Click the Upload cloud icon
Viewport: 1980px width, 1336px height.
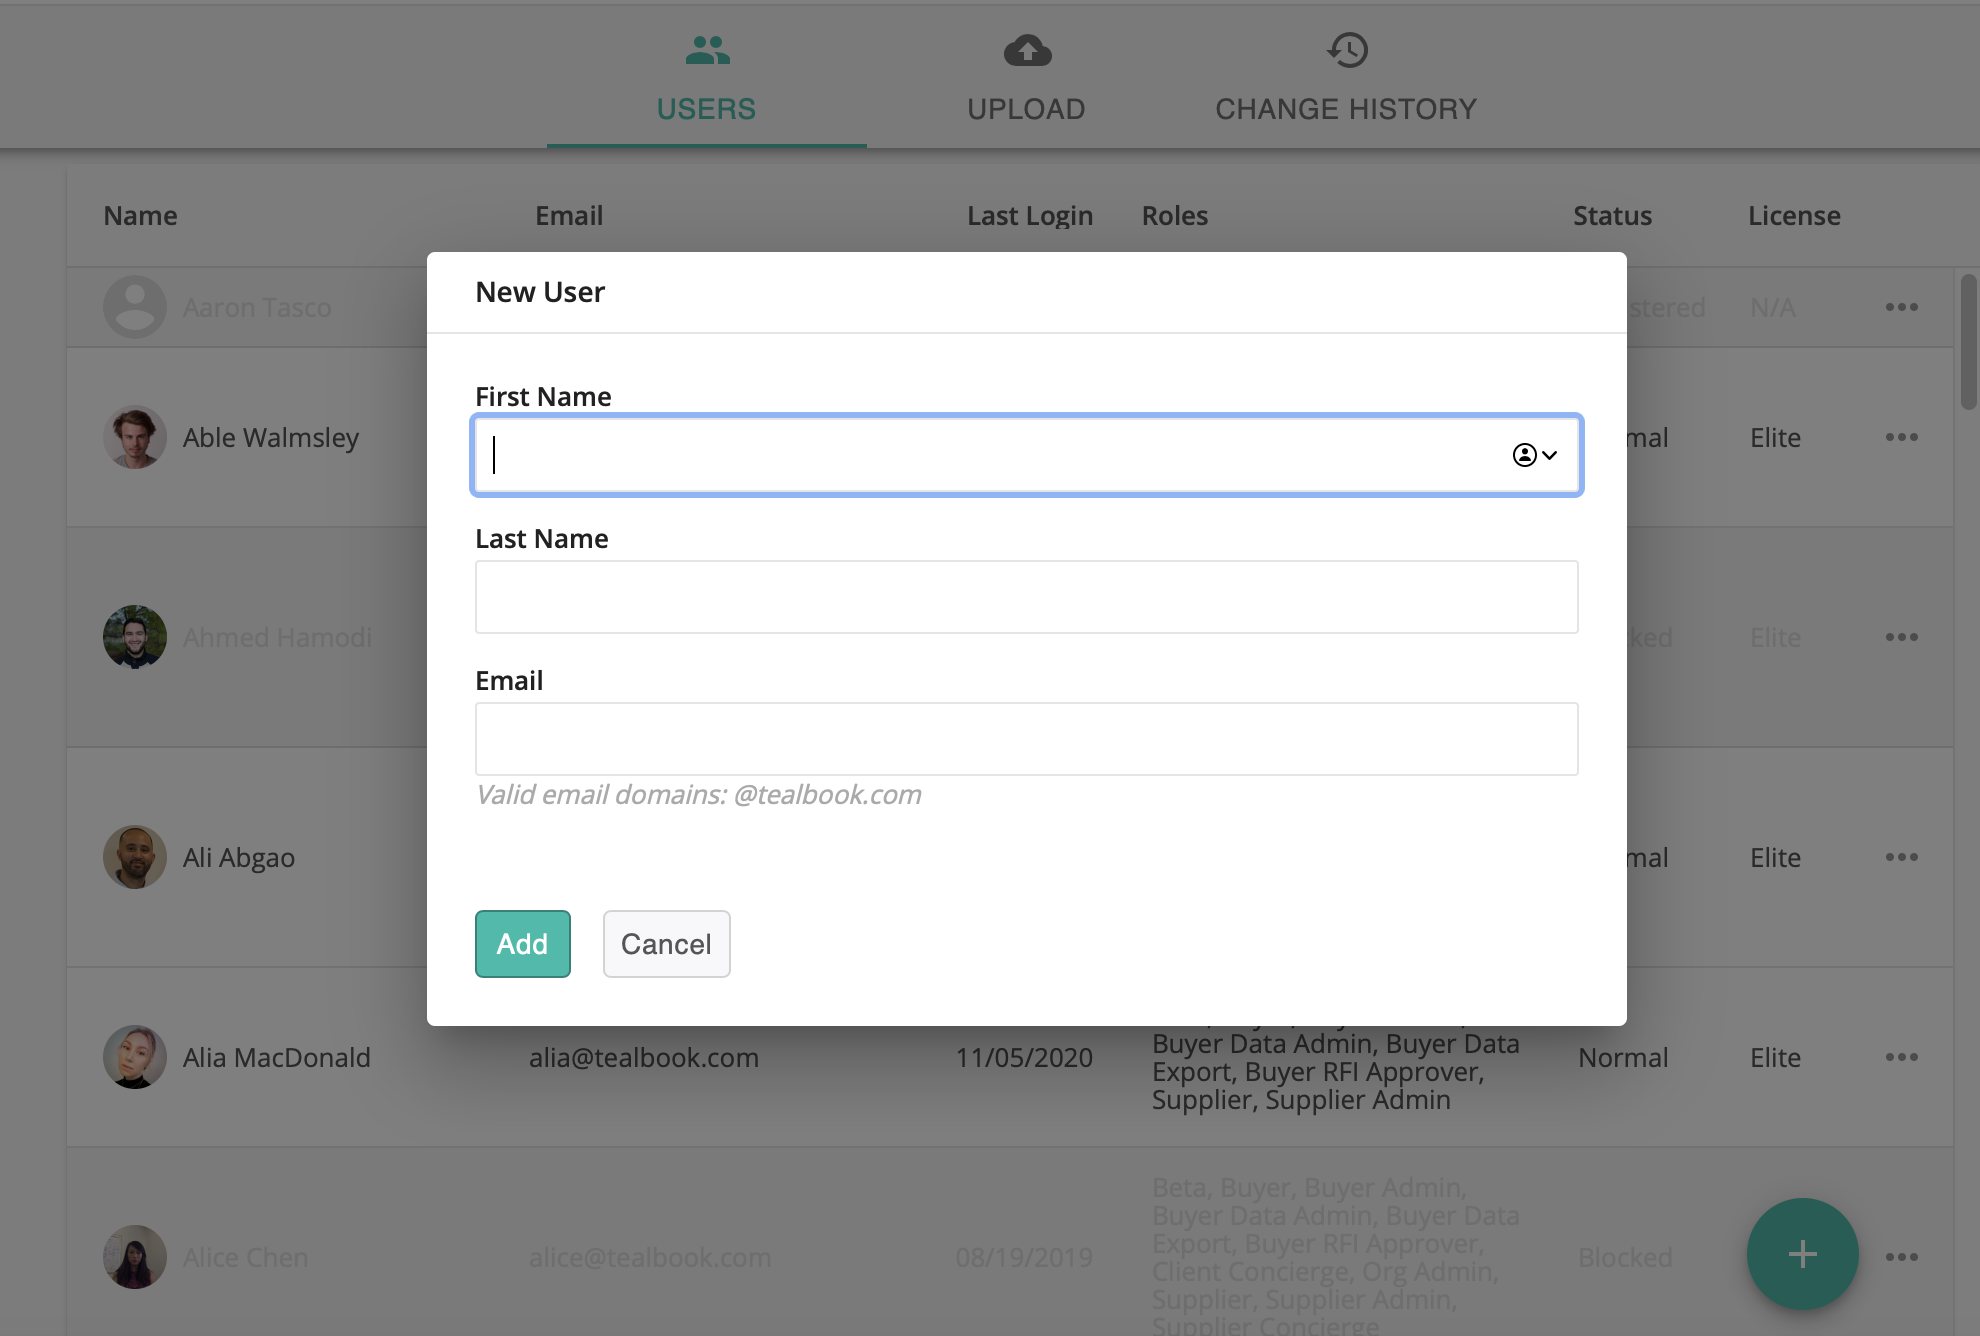tap(1027, 50)
